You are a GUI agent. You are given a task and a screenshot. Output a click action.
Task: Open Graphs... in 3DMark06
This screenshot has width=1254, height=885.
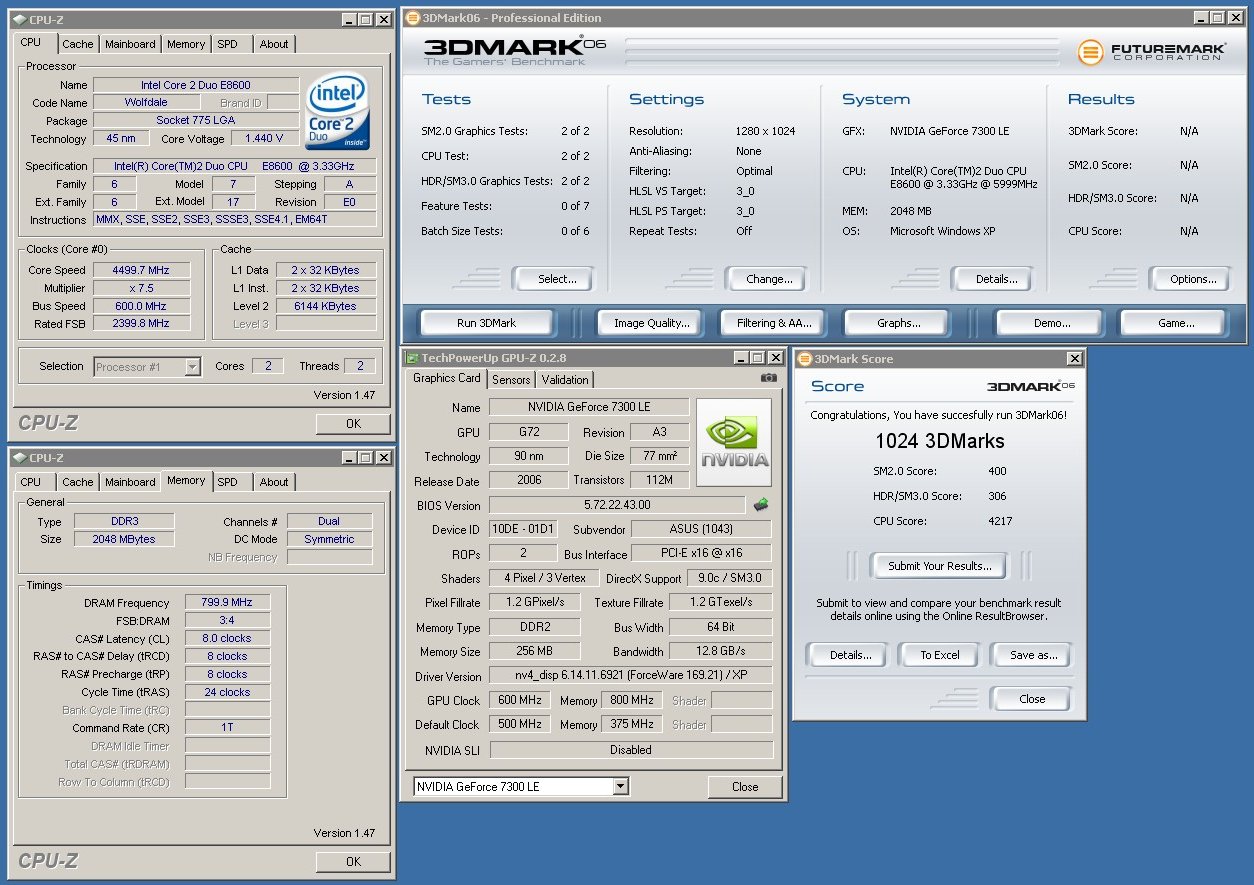899,323
